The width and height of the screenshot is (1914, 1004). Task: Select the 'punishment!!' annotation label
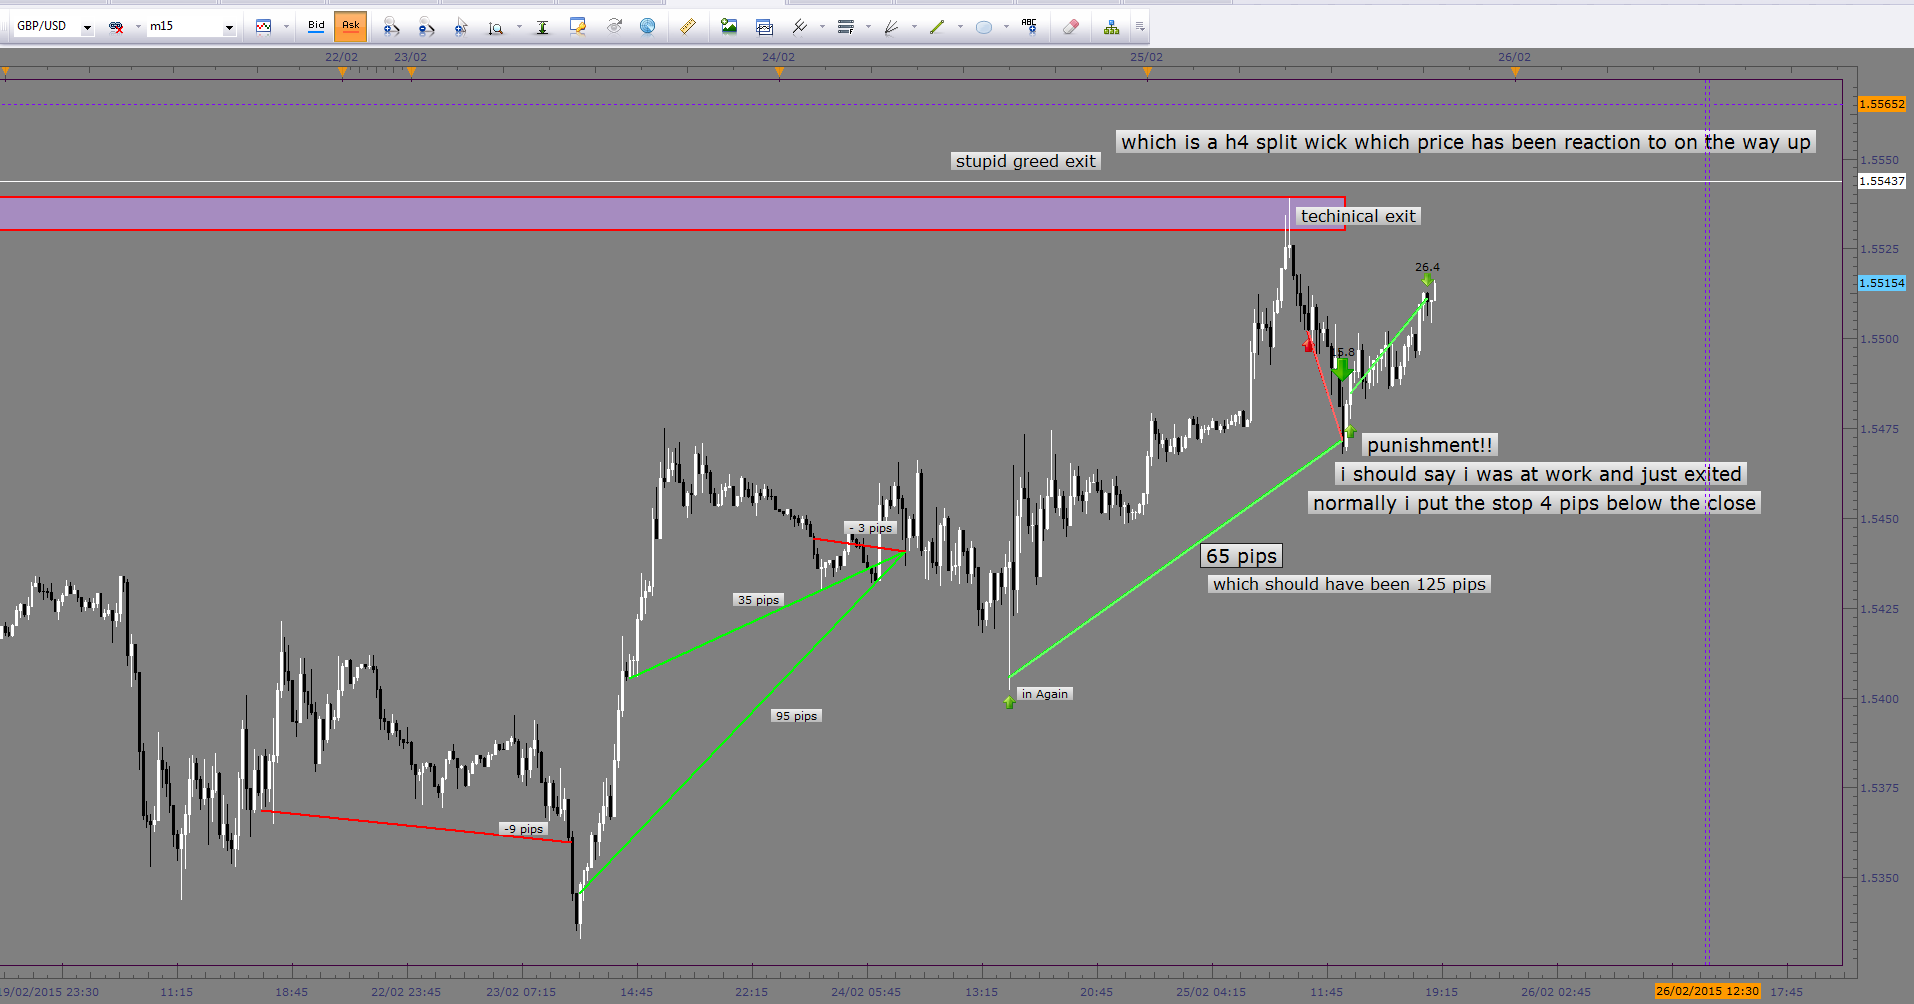click(x=1430, y=445)
